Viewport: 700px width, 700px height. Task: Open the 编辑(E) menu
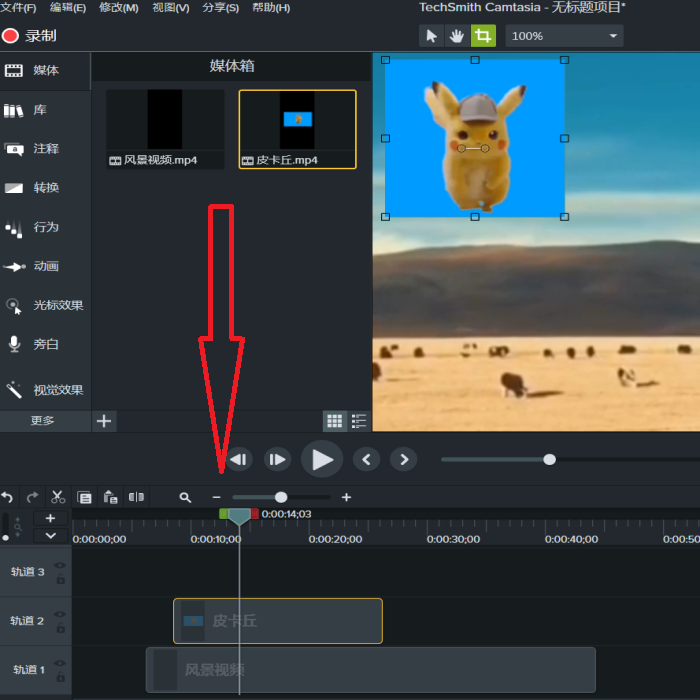click(68, 8)
